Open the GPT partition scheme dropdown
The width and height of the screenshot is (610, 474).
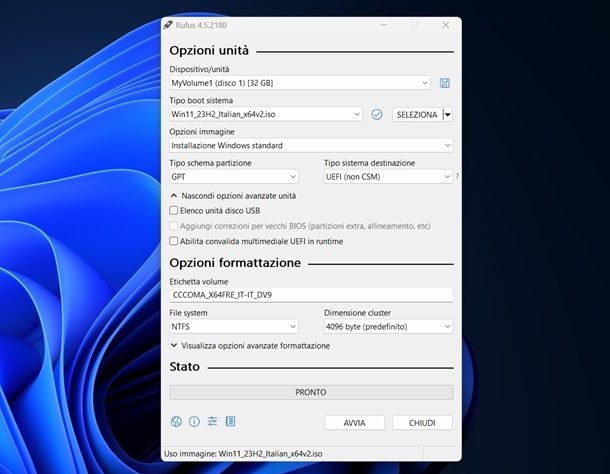[234, 177]
